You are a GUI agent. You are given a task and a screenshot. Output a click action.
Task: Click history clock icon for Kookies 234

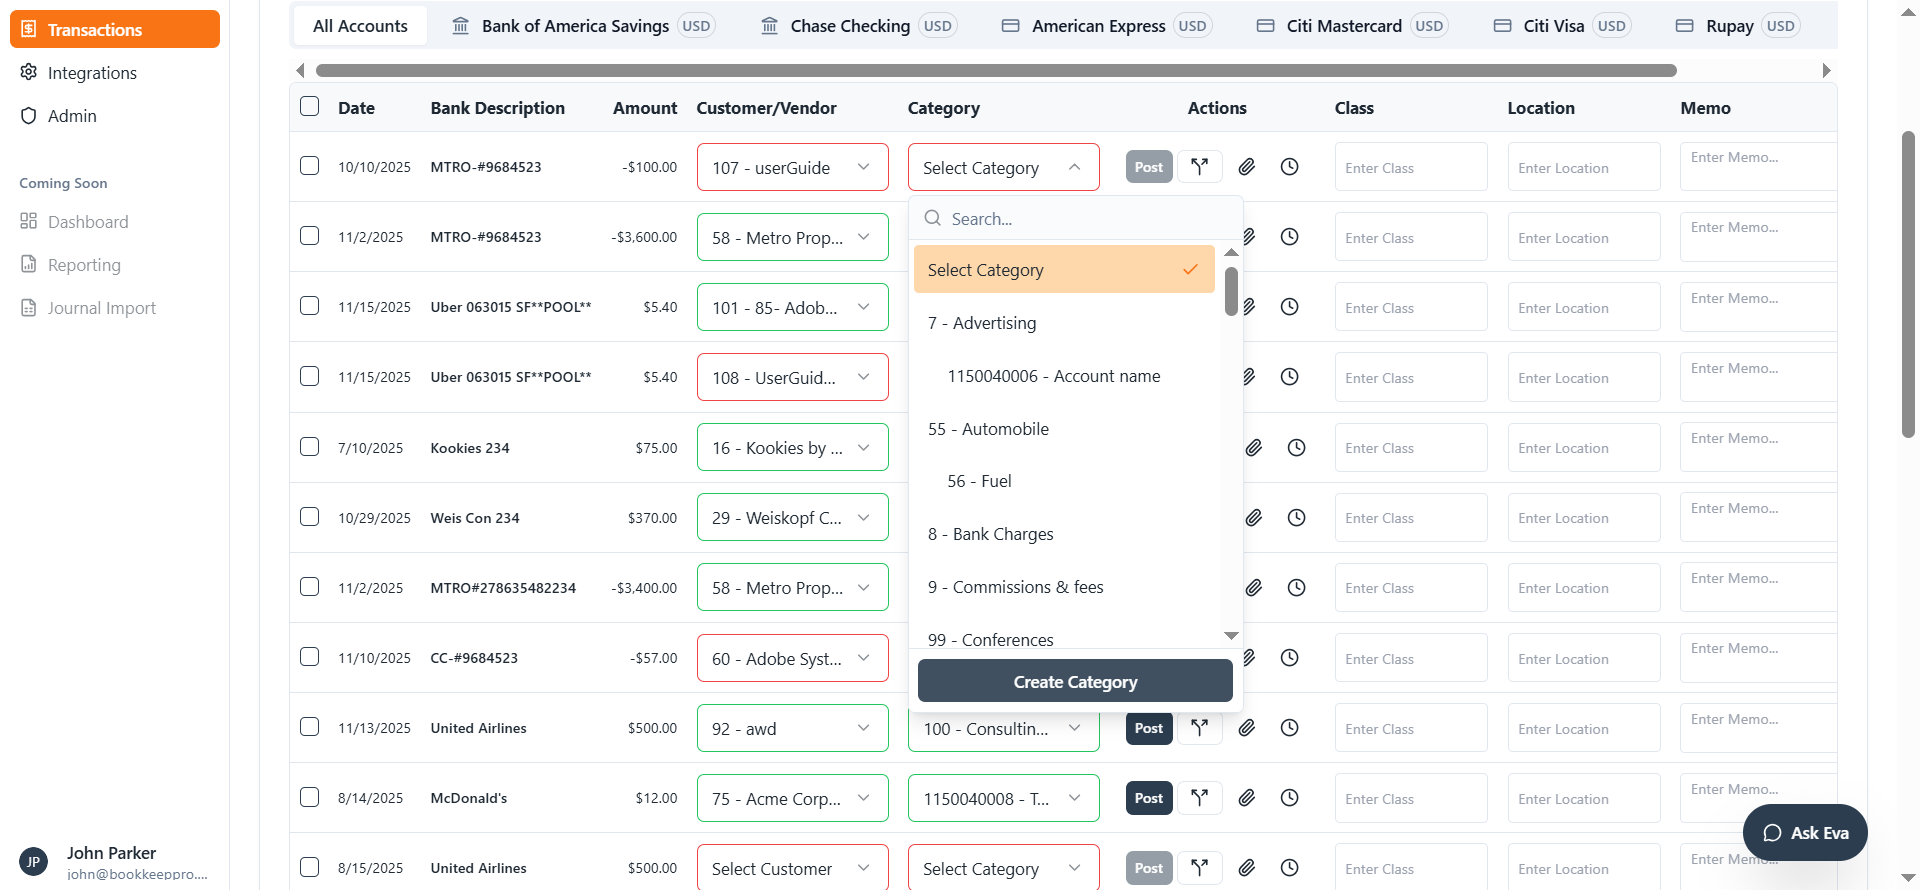[1296, 448]
